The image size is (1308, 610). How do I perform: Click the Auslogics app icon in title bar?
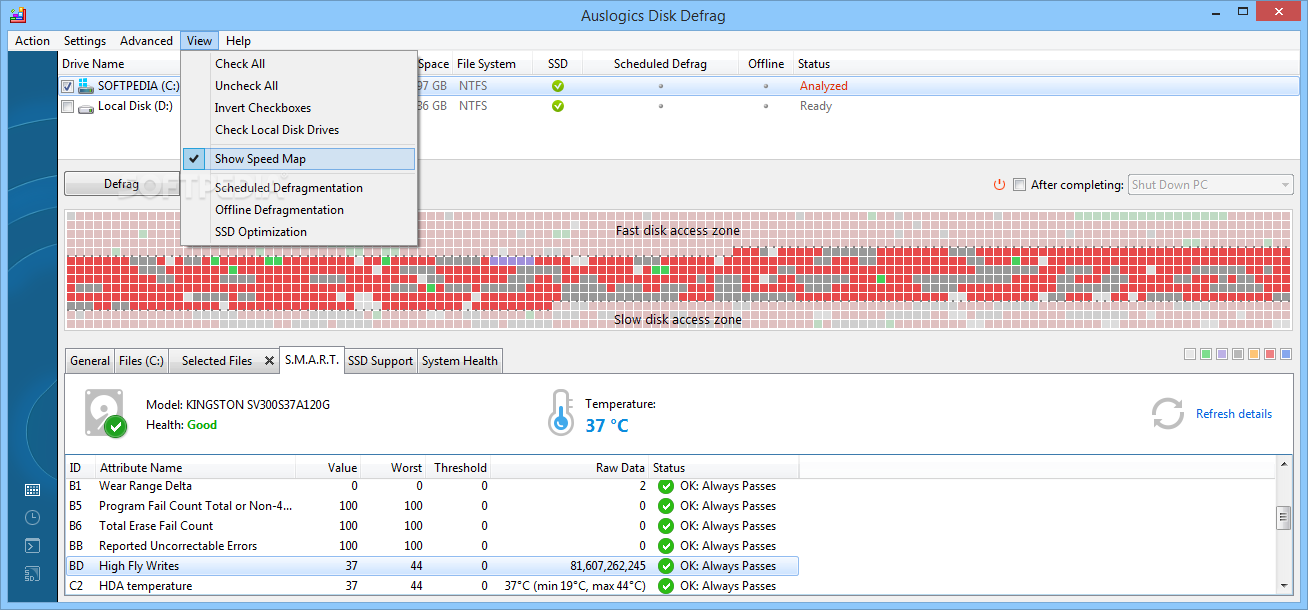tap(17, 15)
